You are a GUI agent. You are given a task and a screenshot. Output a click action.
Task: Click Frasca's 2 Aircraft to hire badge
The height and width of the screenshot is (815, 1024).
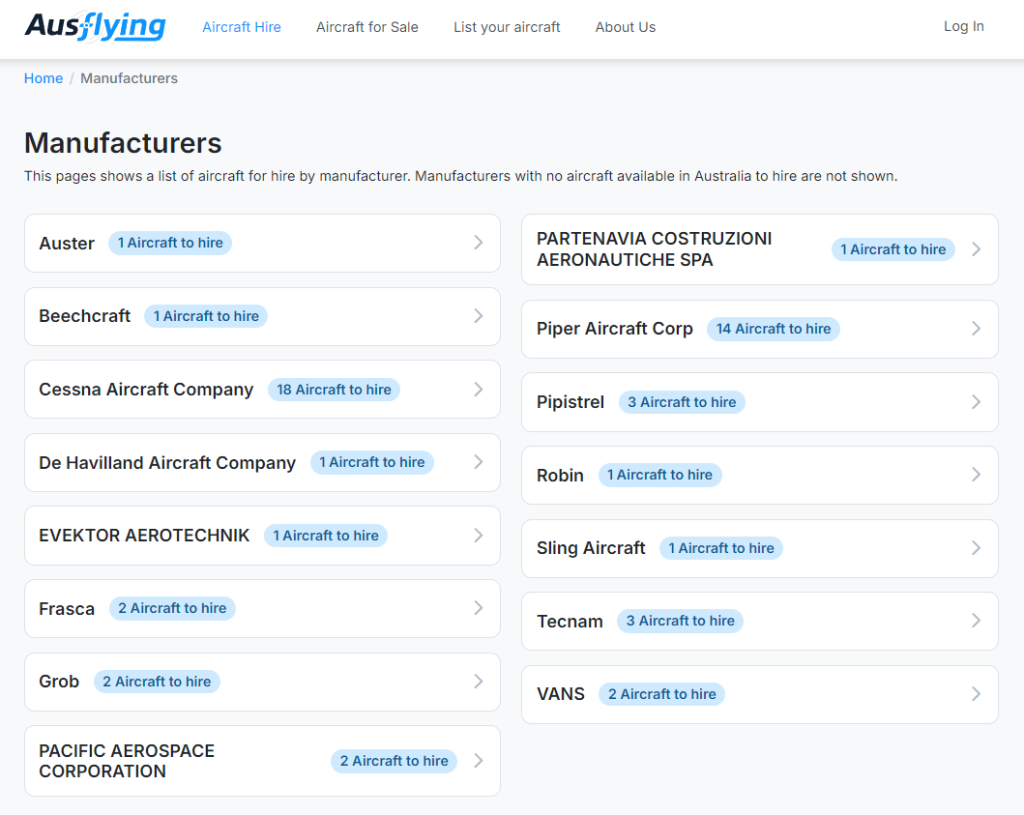172,608
